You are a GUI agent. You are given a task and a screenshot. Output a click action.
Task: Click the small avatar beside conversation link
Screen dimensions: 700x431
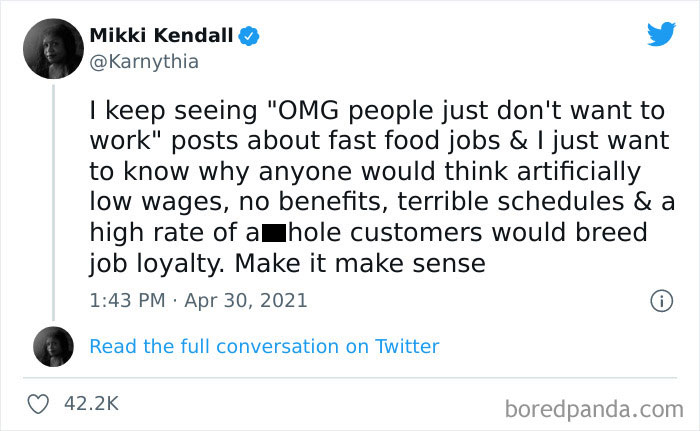[x=53, y=346]
